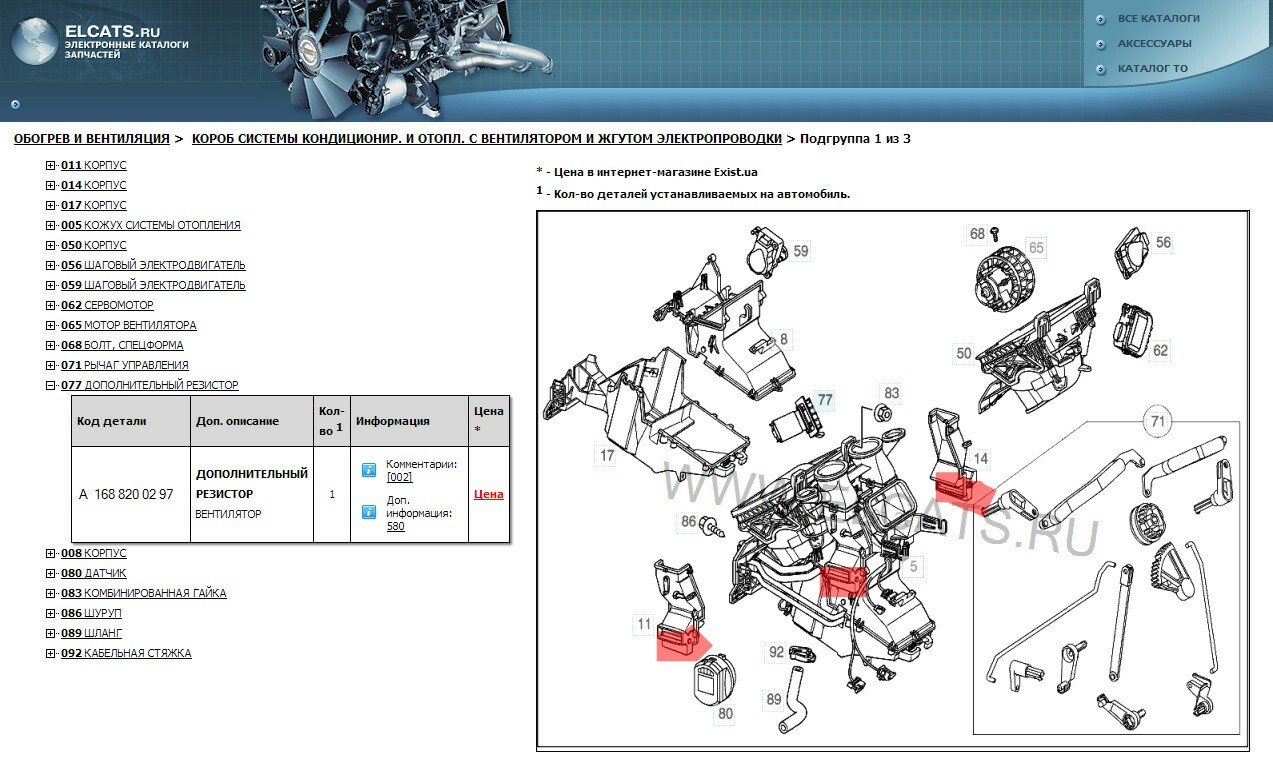Expand 092 КАБЕЛЬНАЯ СТЯЖКА node

tap(51, 653)
